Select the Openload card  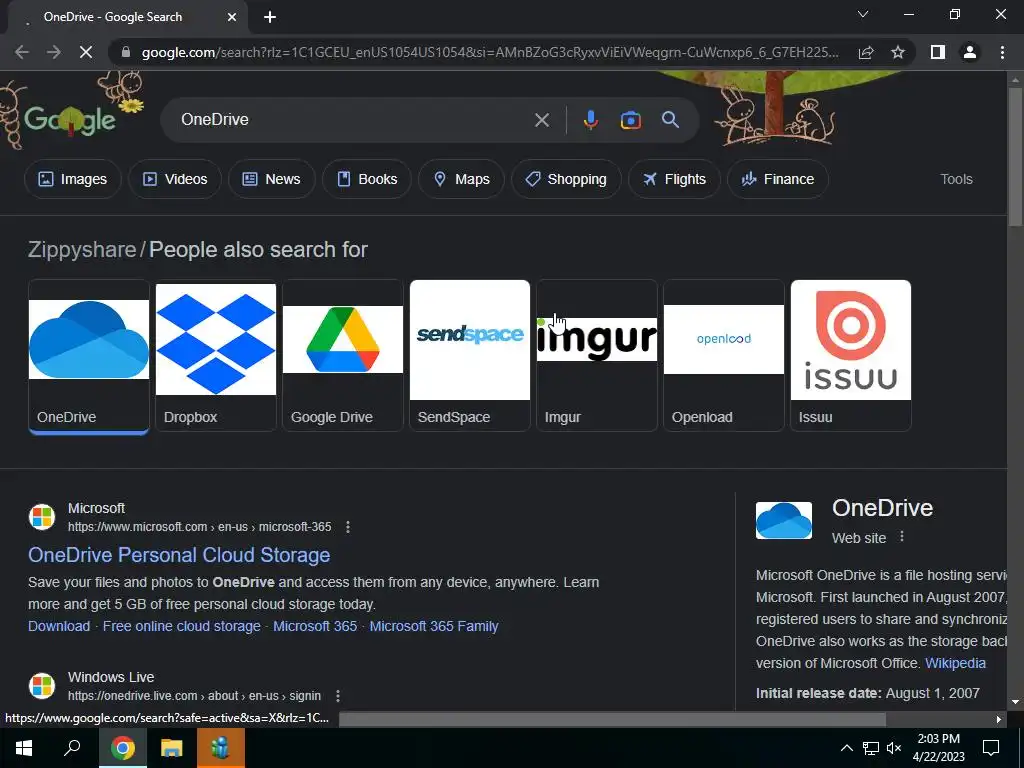[x=724, y=356]
